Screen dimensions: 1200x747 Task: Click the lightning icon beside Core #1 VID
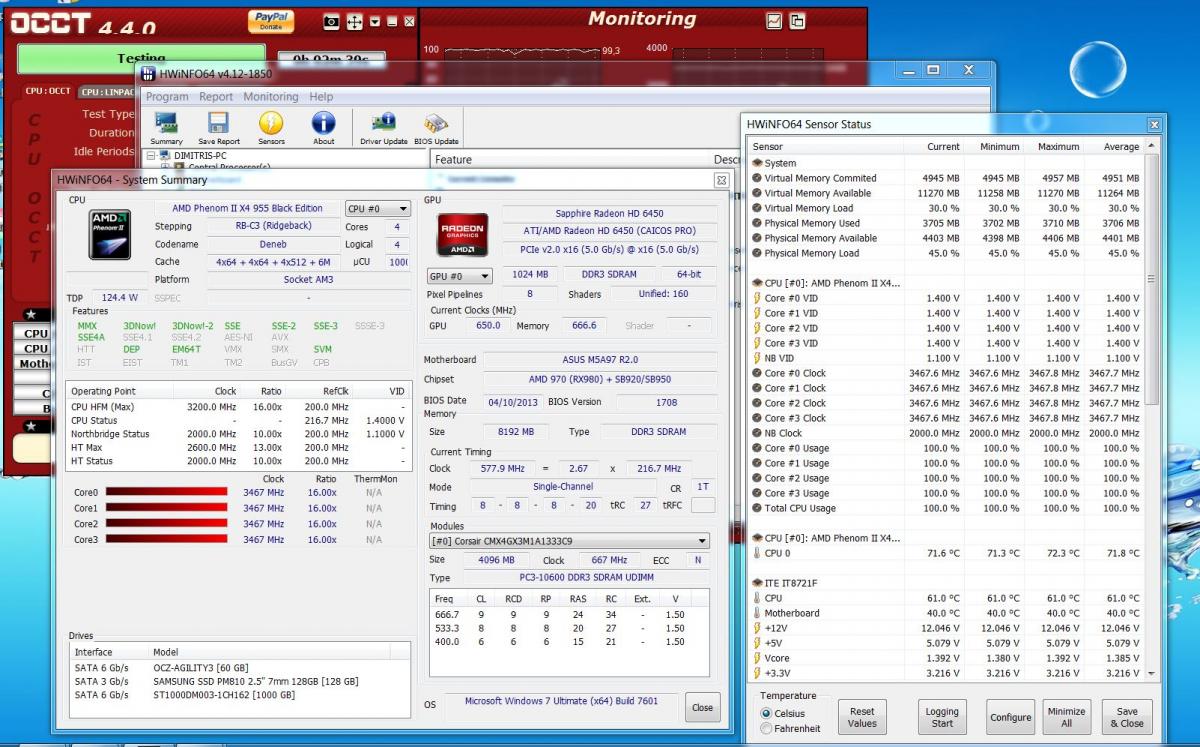[757, 313]
